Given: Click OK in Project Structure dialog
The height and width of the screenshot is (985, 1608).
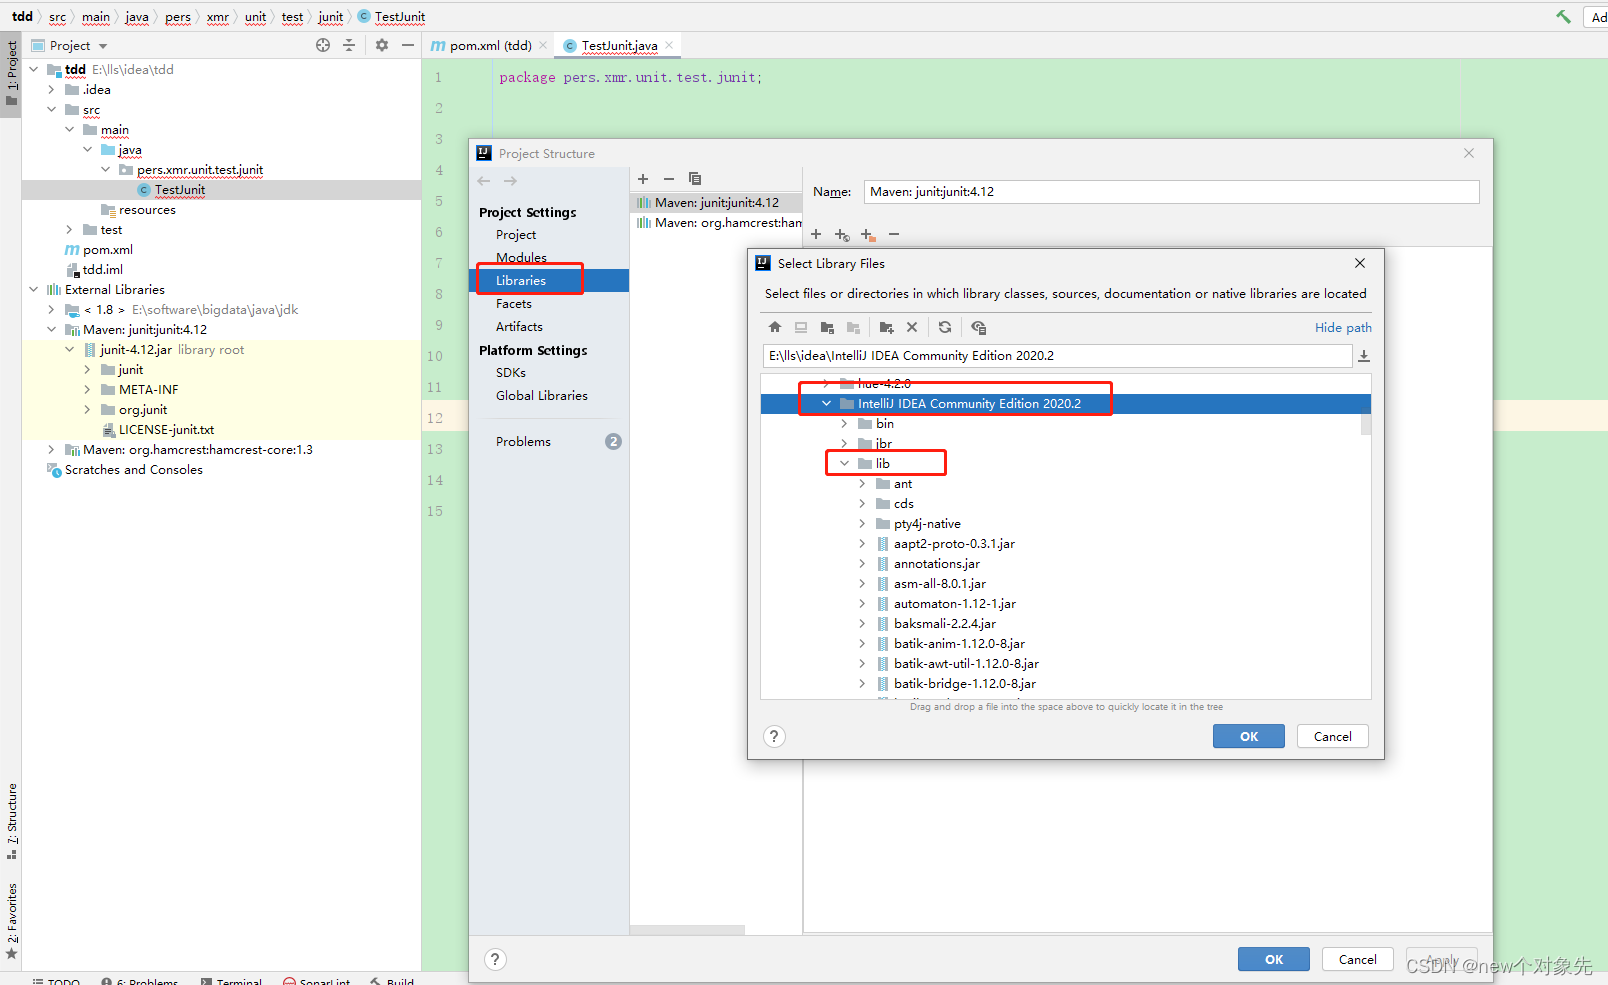Looking at the screenshot, I should coord(1274,960).
